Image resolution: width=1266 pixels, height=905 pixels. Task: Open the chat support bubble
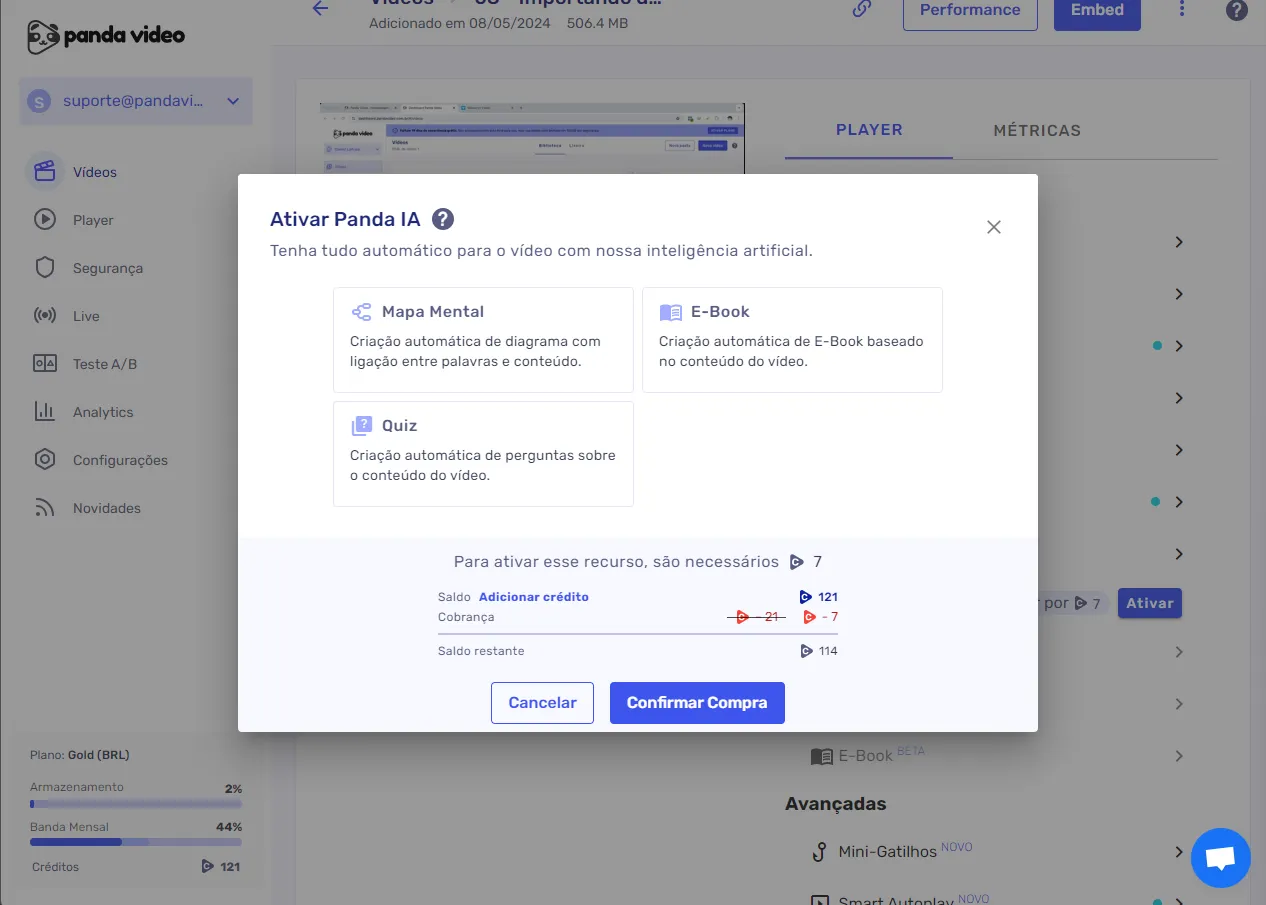coord(1220,857)
